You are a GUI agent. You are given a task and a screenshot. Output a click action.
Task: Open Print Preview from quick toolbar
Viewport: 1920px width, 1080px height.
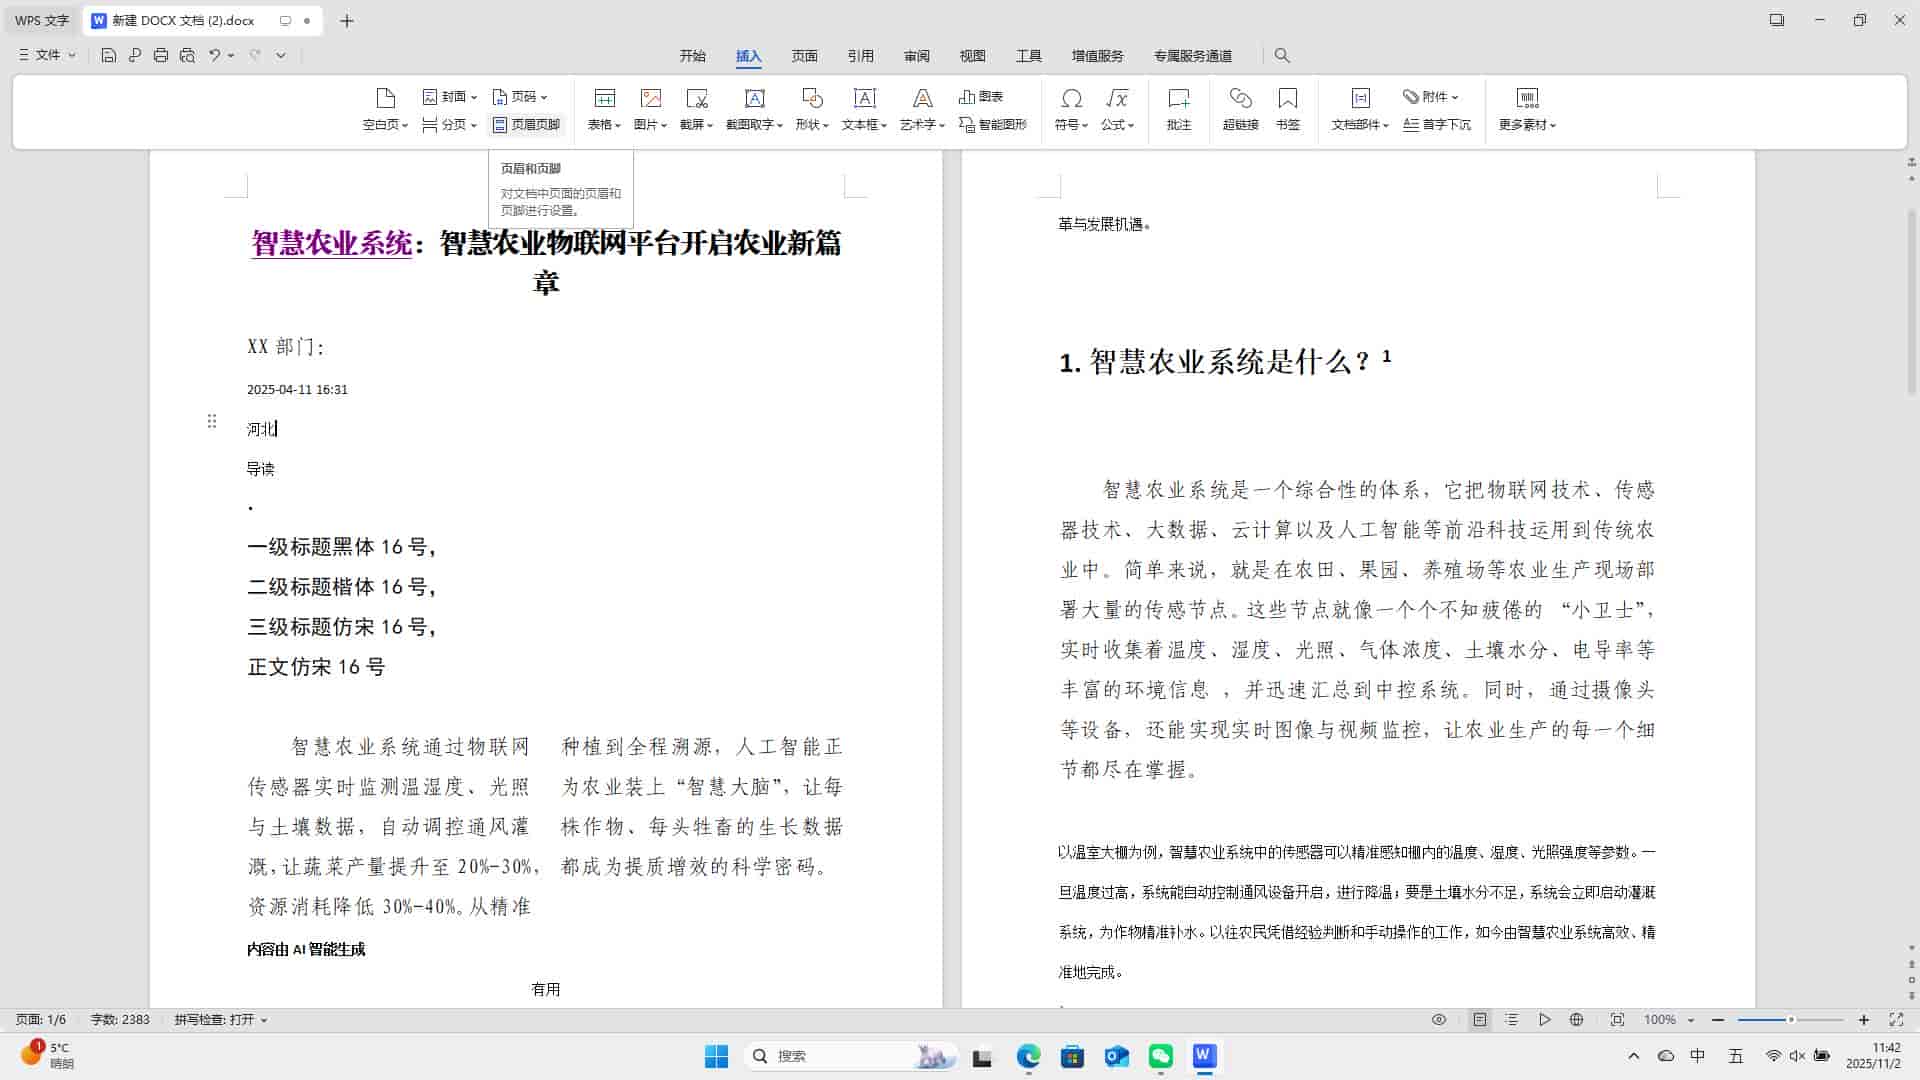(x=187, y=55)
